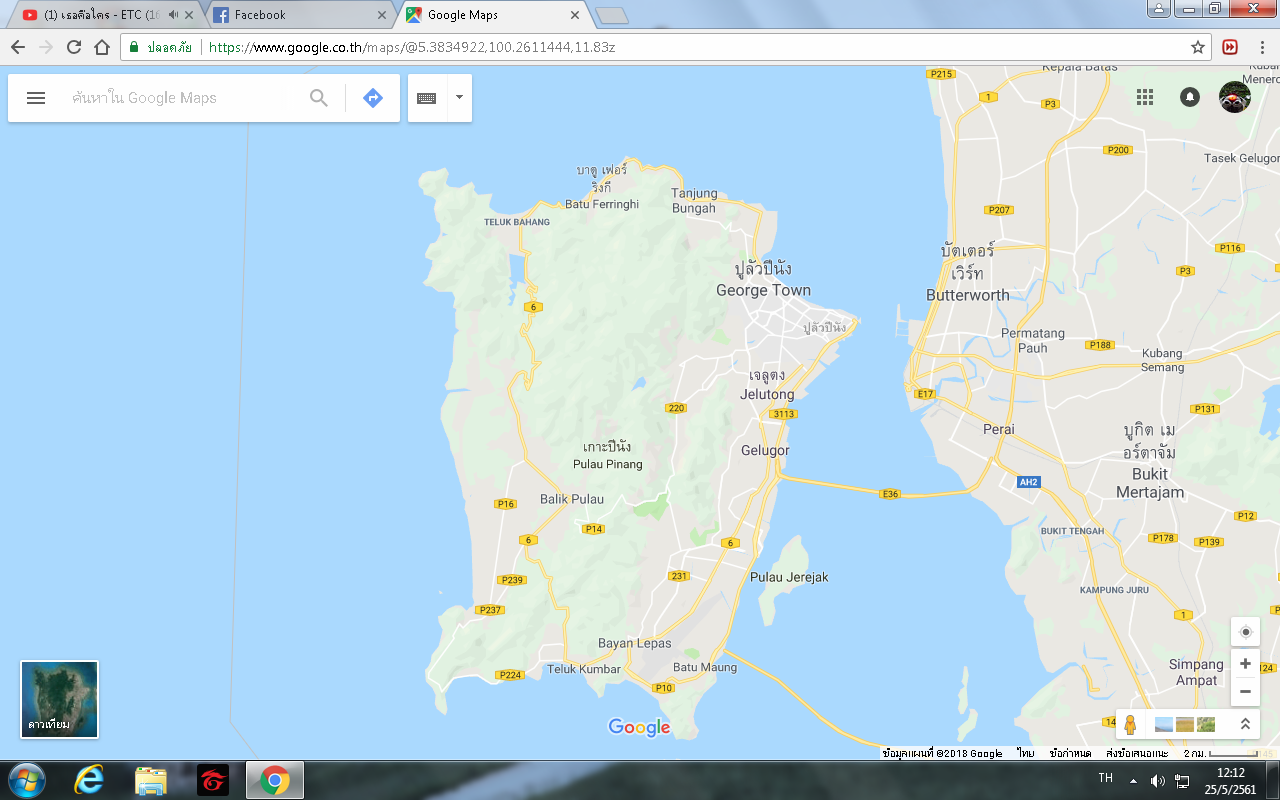
Task: Click the search magnifier icon
Action: pos(319,98)
